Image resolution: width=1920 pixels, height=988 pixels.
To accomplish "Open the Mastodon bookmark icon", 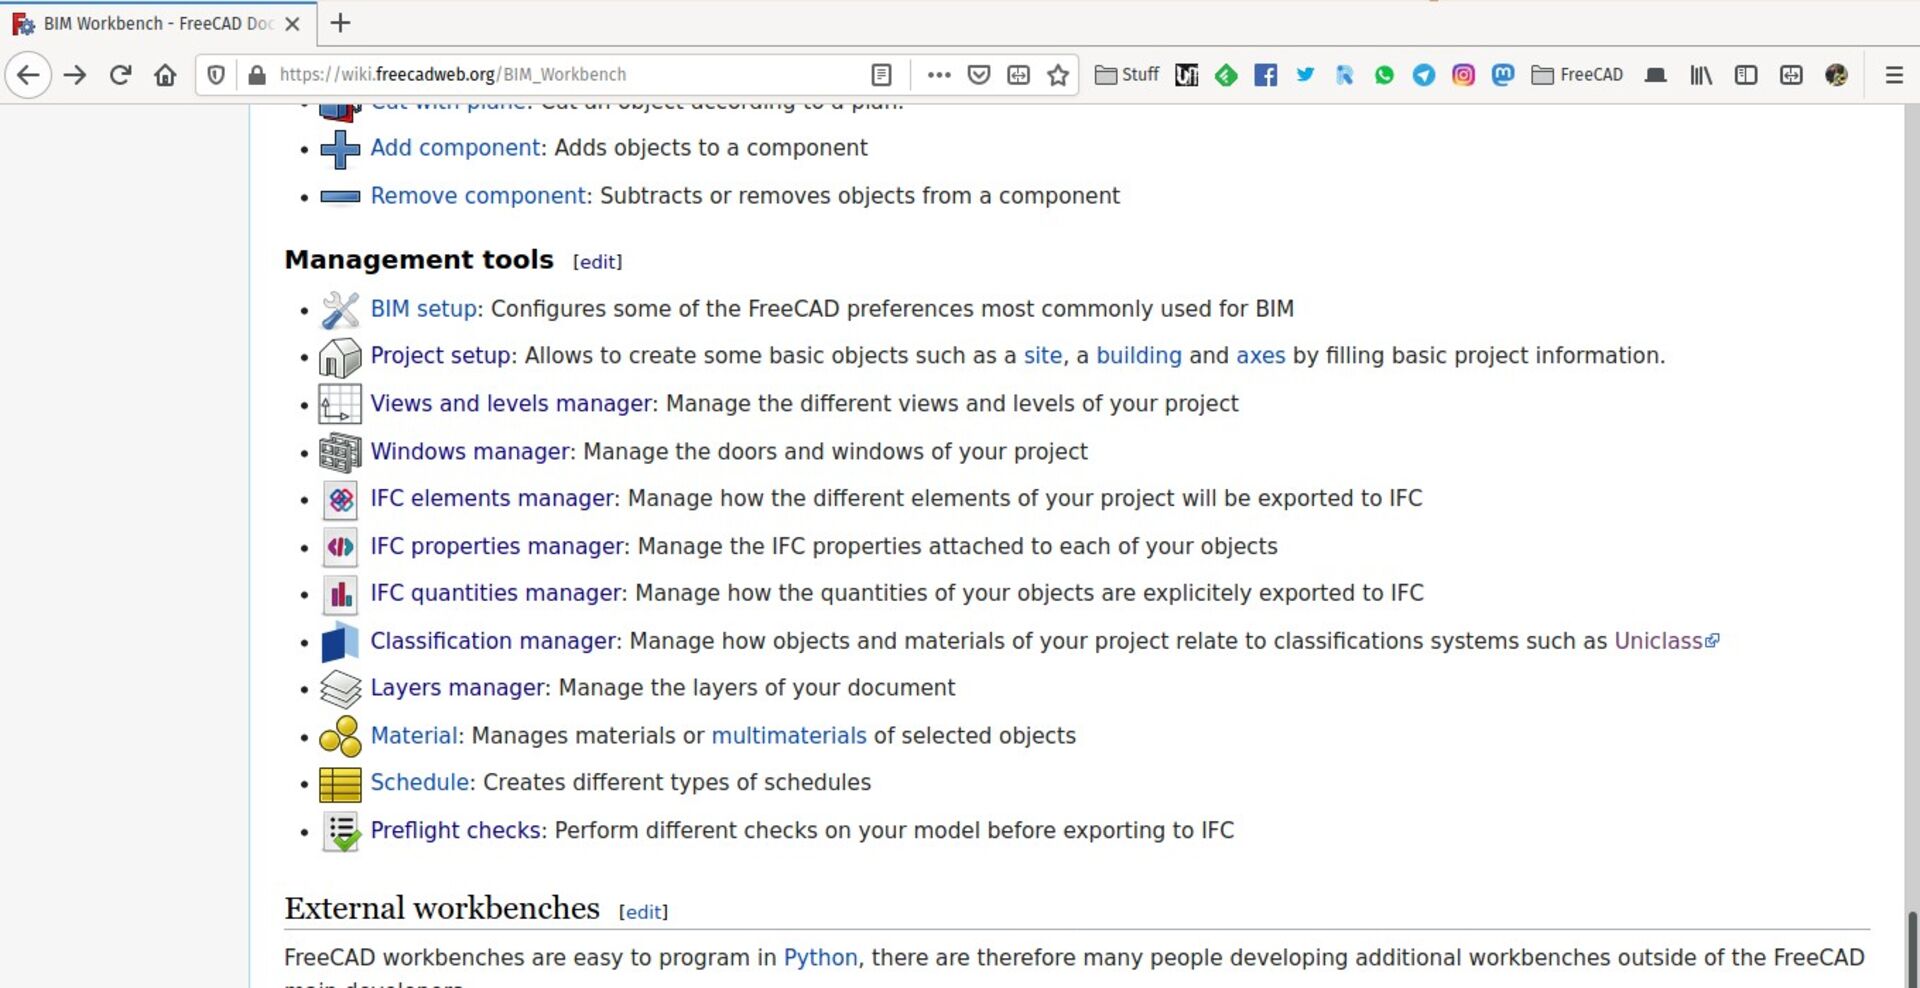I will (1502, 75).
